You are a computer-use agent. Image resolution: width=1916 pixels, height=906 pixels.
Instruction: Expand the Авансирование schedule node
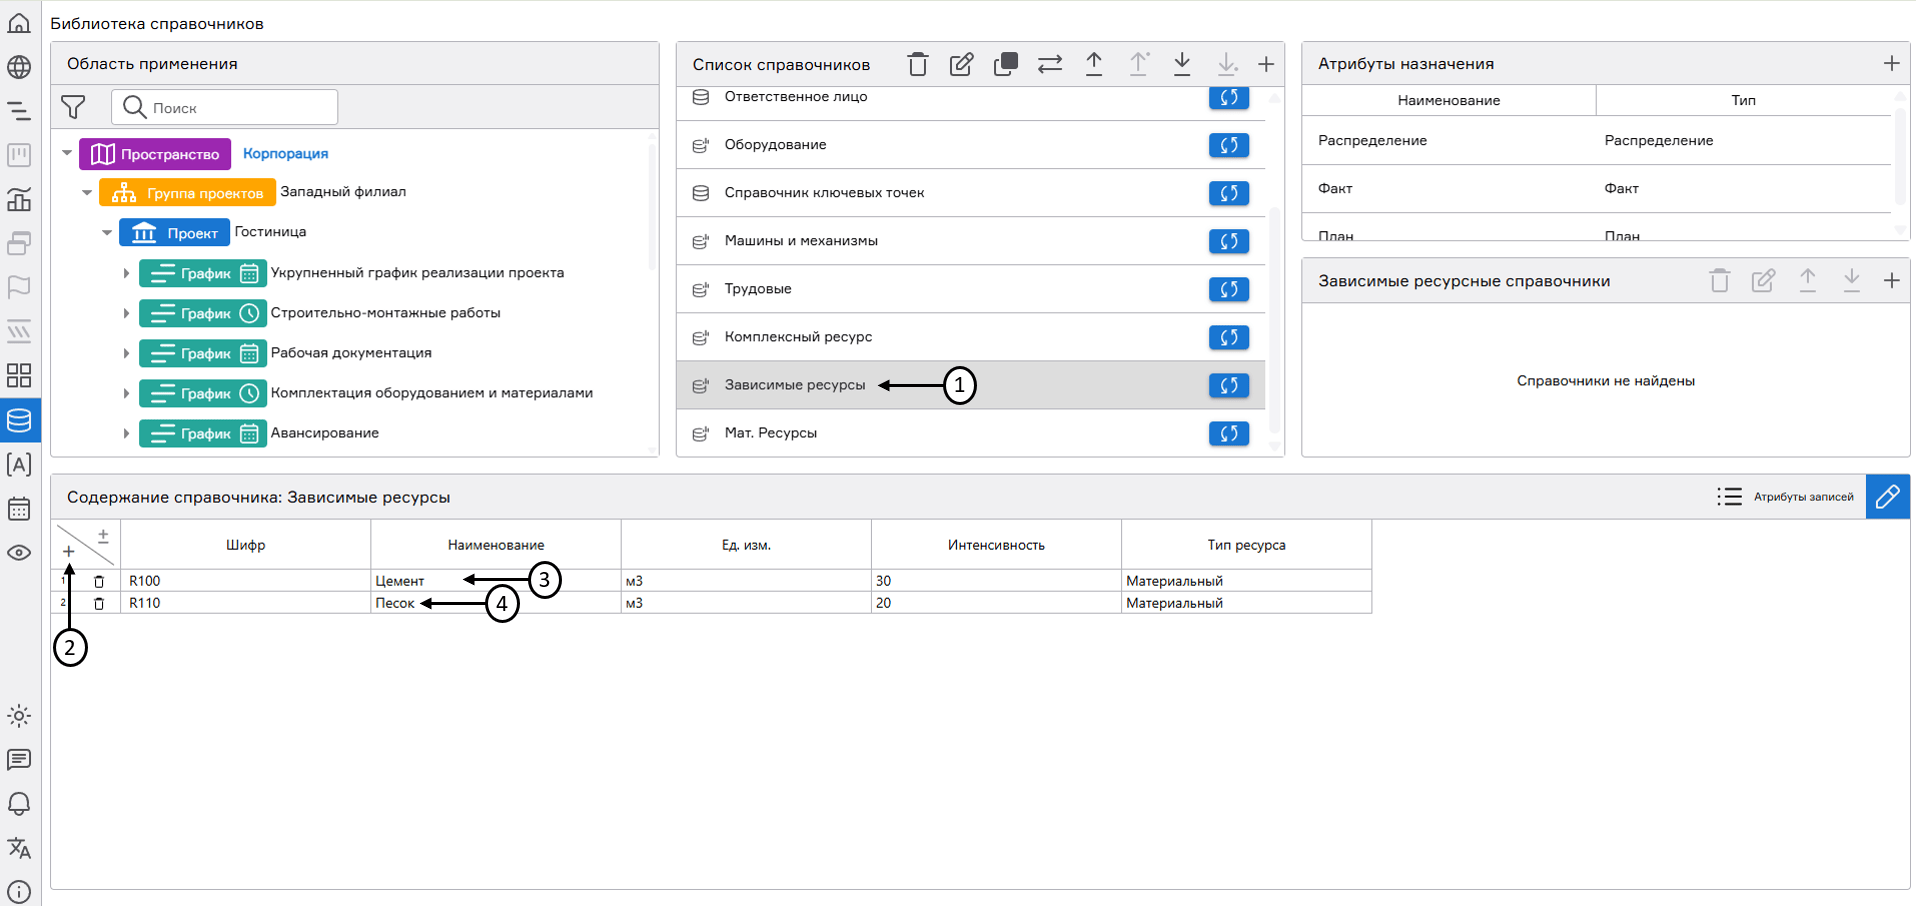tap(126, 434)
